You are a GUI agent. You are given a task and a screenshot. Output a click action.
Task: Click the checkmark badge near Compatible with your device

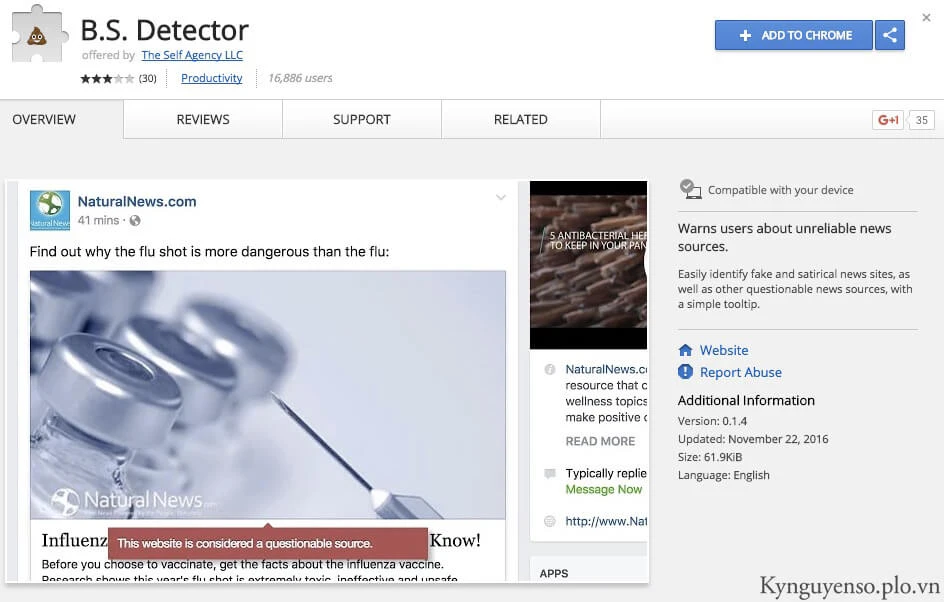[690, 187]
